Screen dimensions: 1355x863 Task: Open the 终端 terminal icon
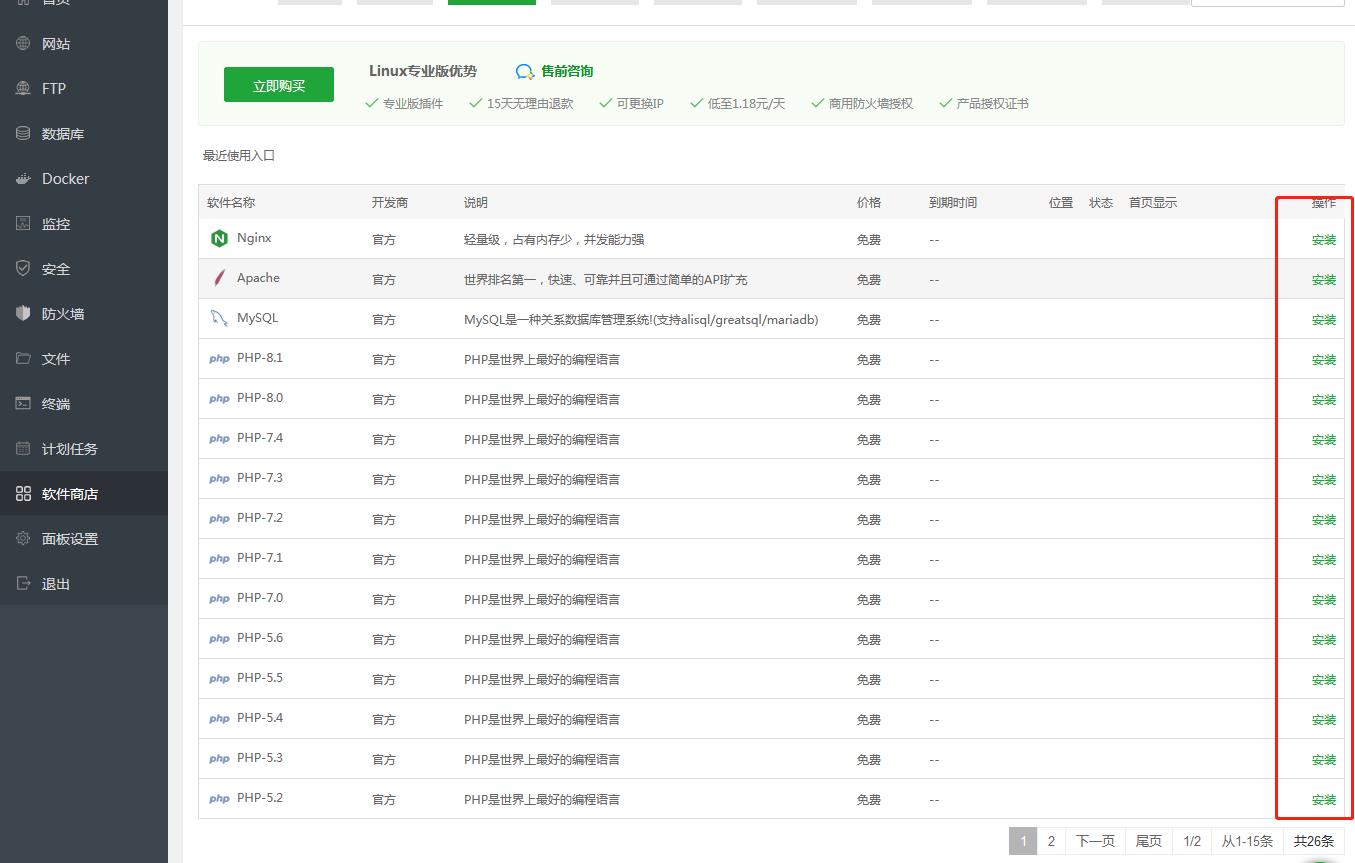(x=23, y=404)
